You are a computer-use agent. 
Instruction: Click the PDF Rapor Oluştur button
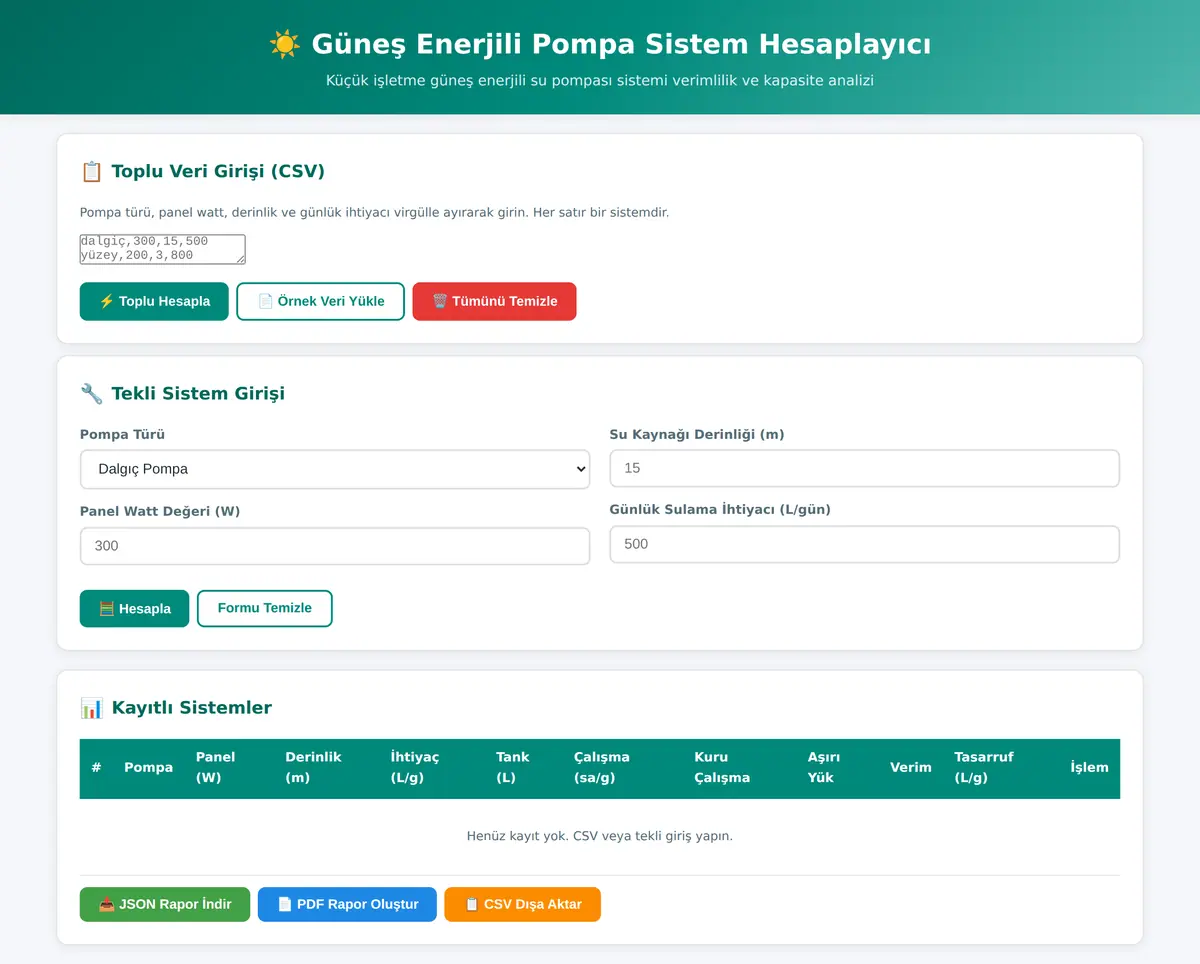pos(347,904)
